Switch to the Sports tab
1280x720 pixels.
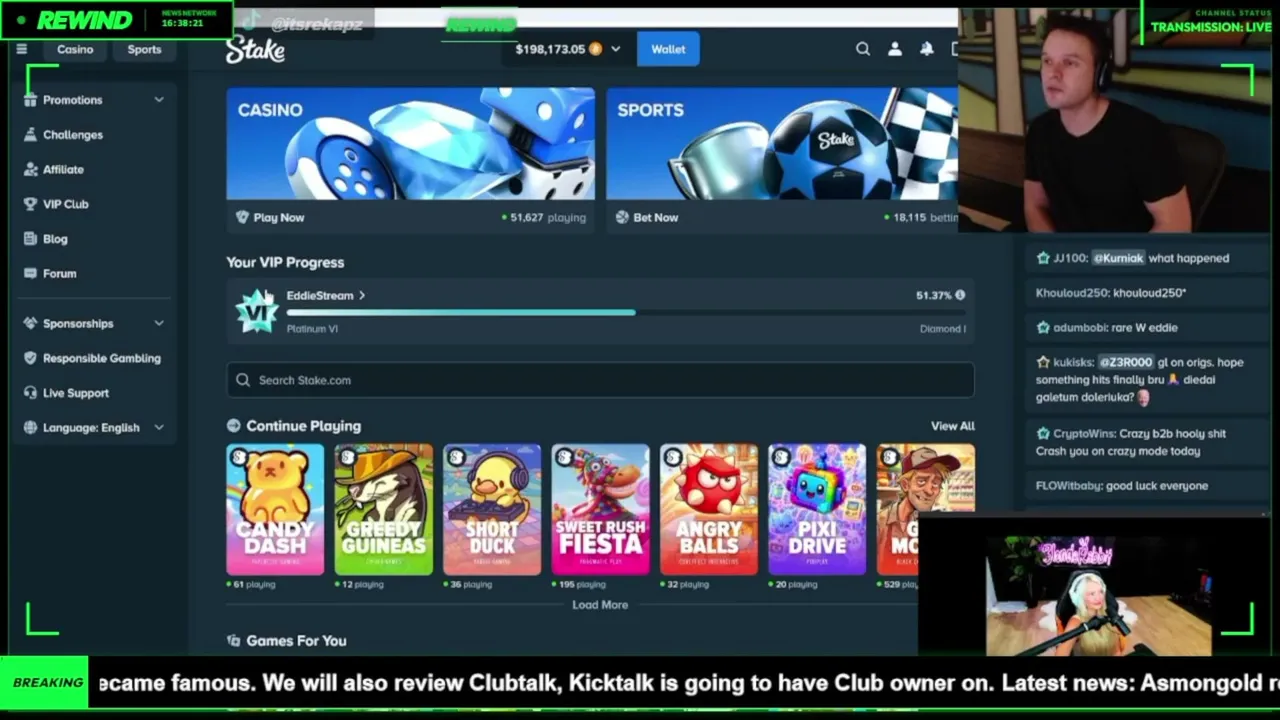click(x=144, y=49)
